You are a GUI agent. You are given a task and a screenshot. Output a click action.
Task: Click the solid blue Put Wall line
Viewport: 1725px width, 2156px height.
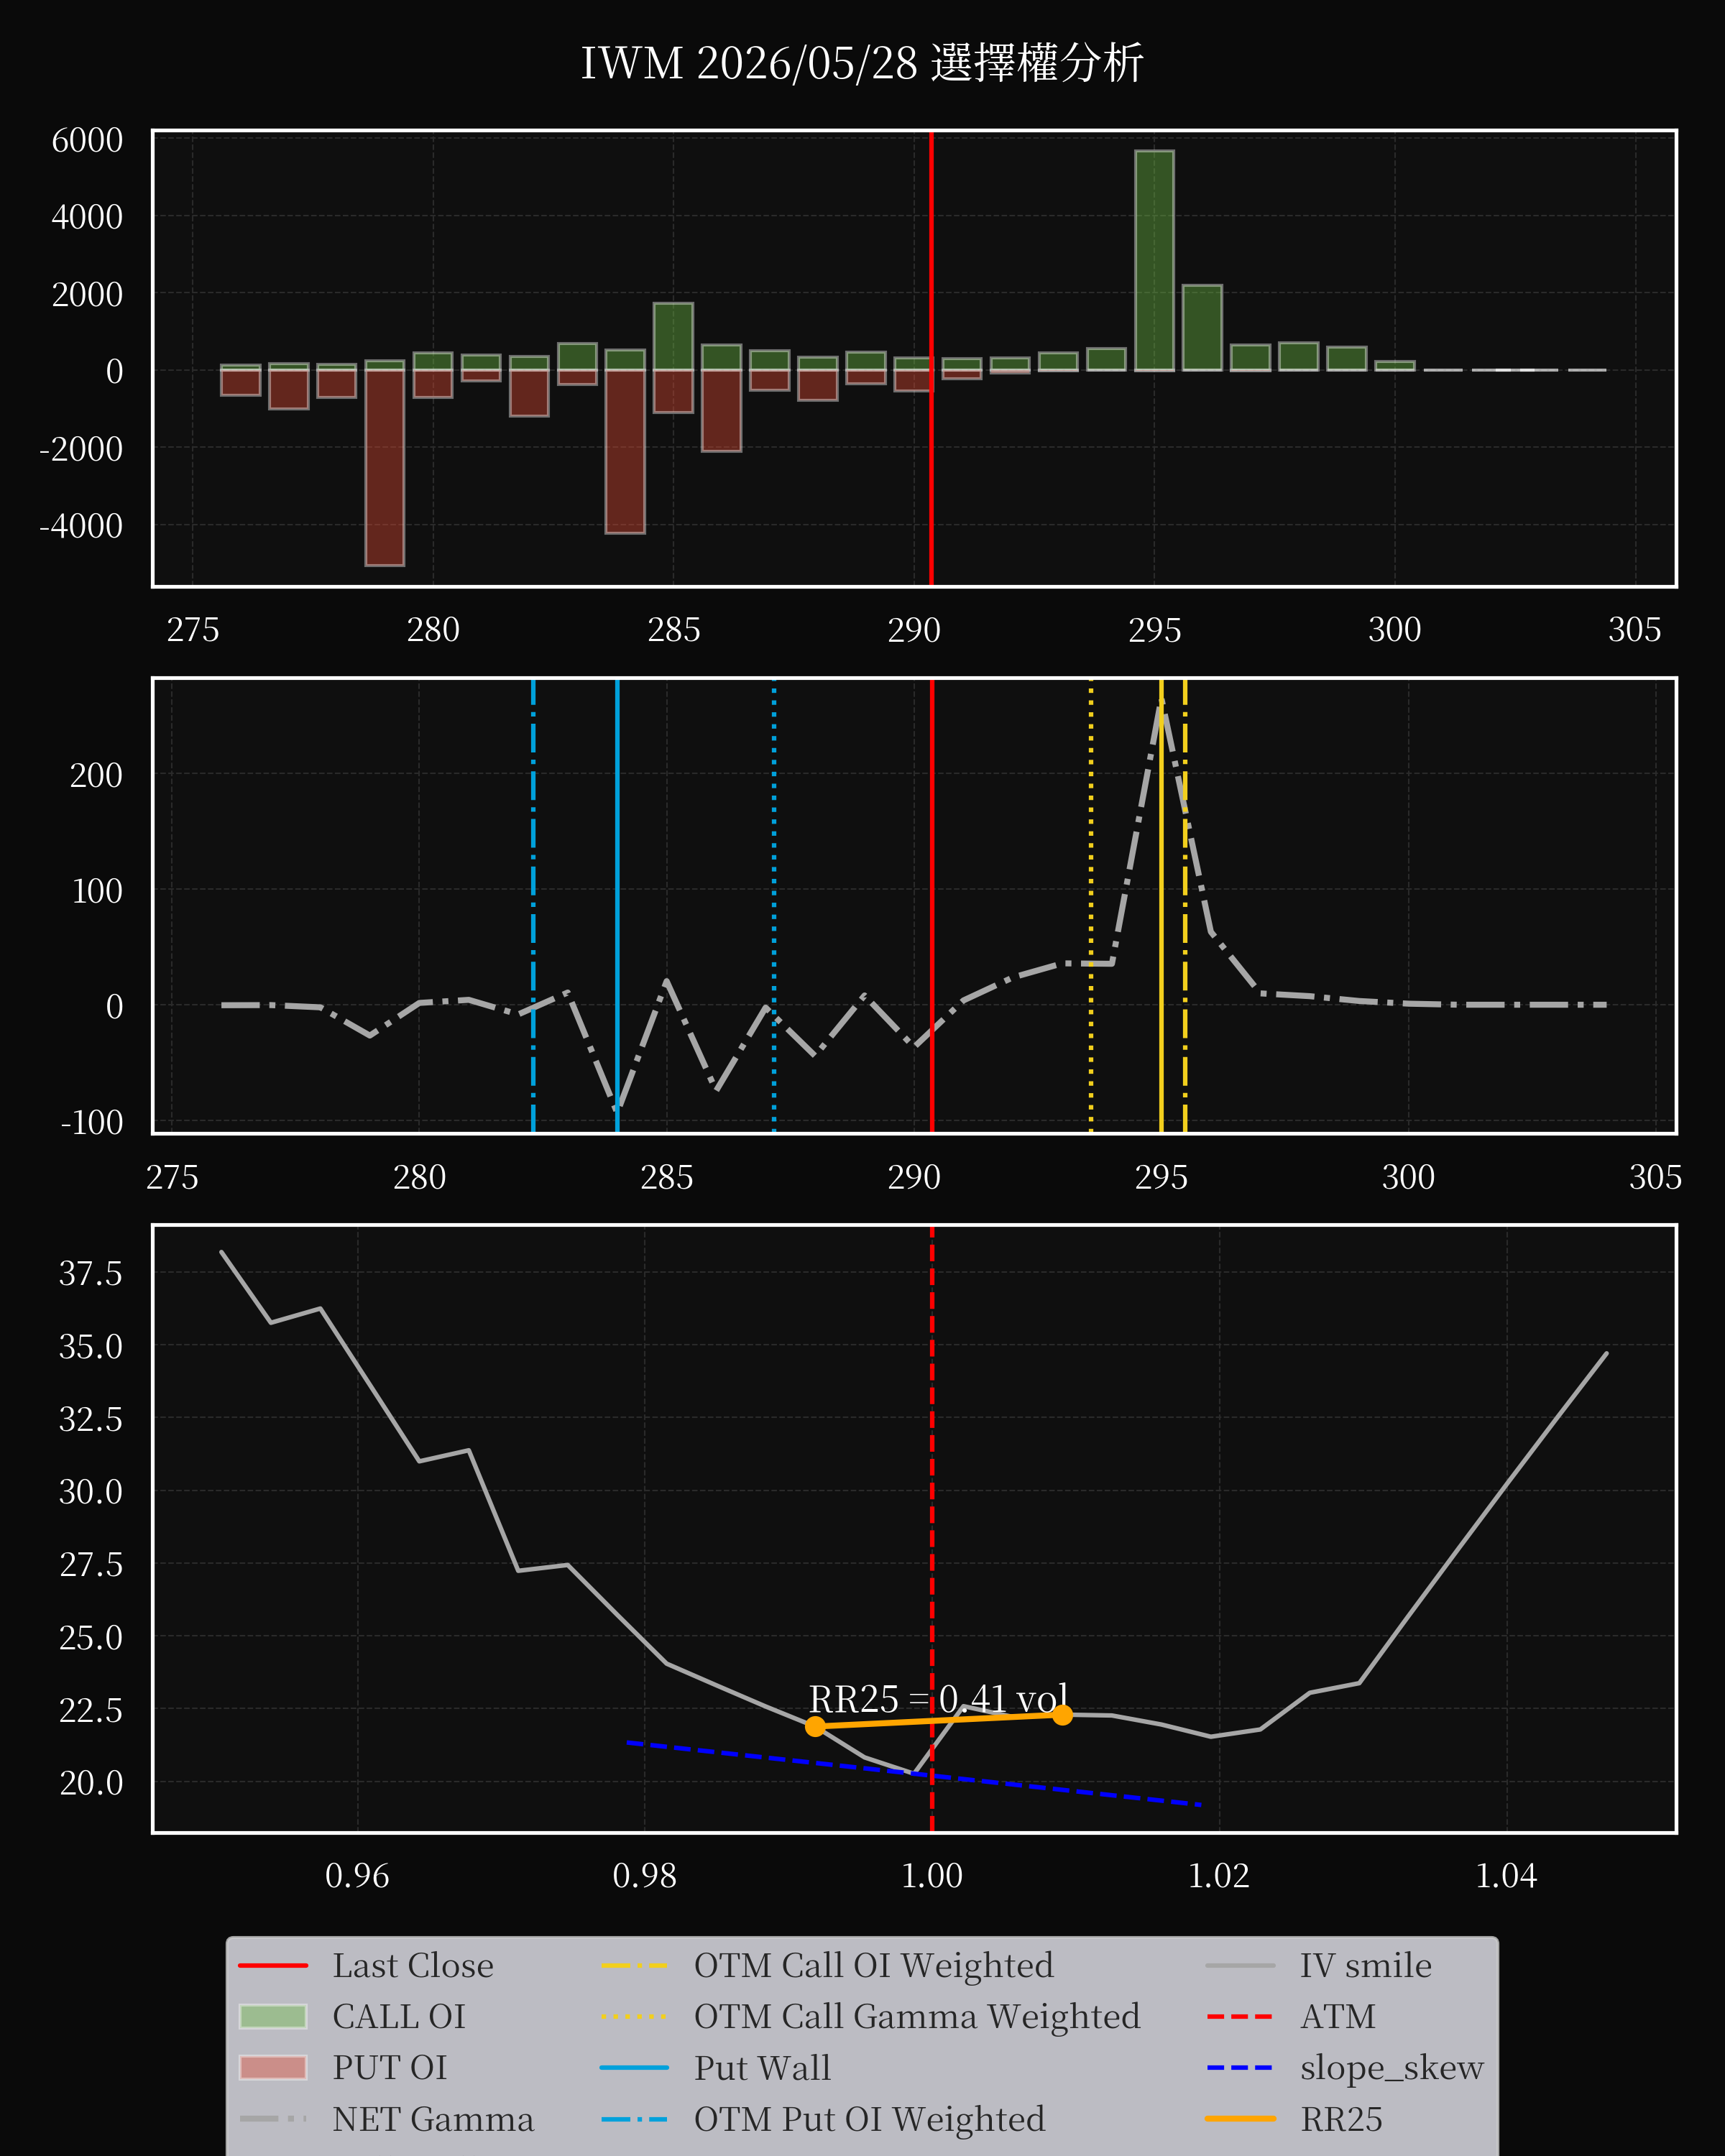(617, 905)
